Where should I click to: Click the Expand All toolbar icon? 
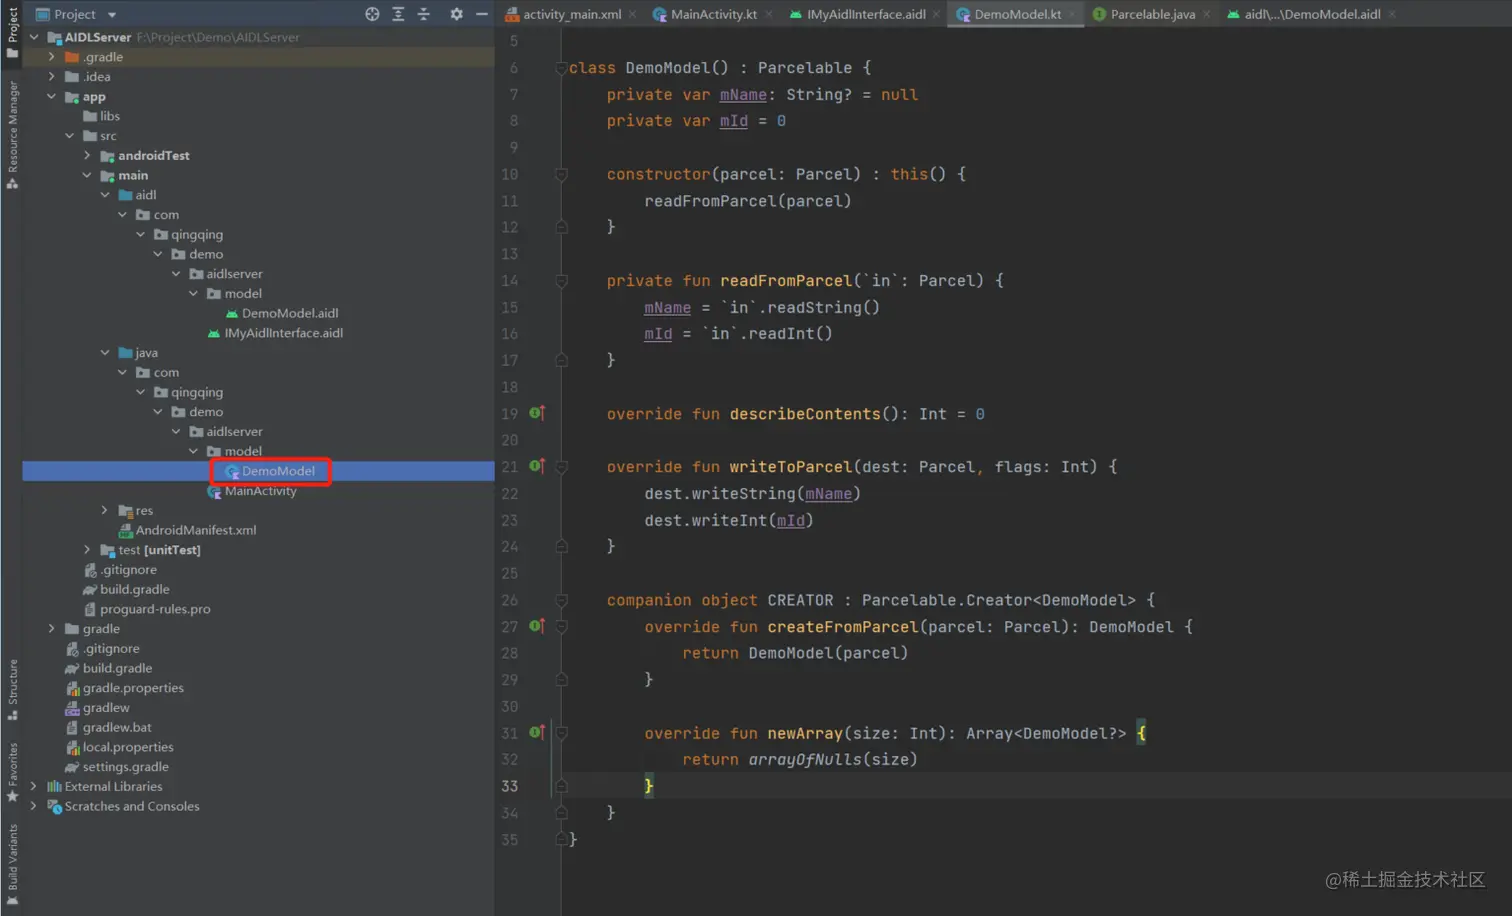tap(398, 14)
